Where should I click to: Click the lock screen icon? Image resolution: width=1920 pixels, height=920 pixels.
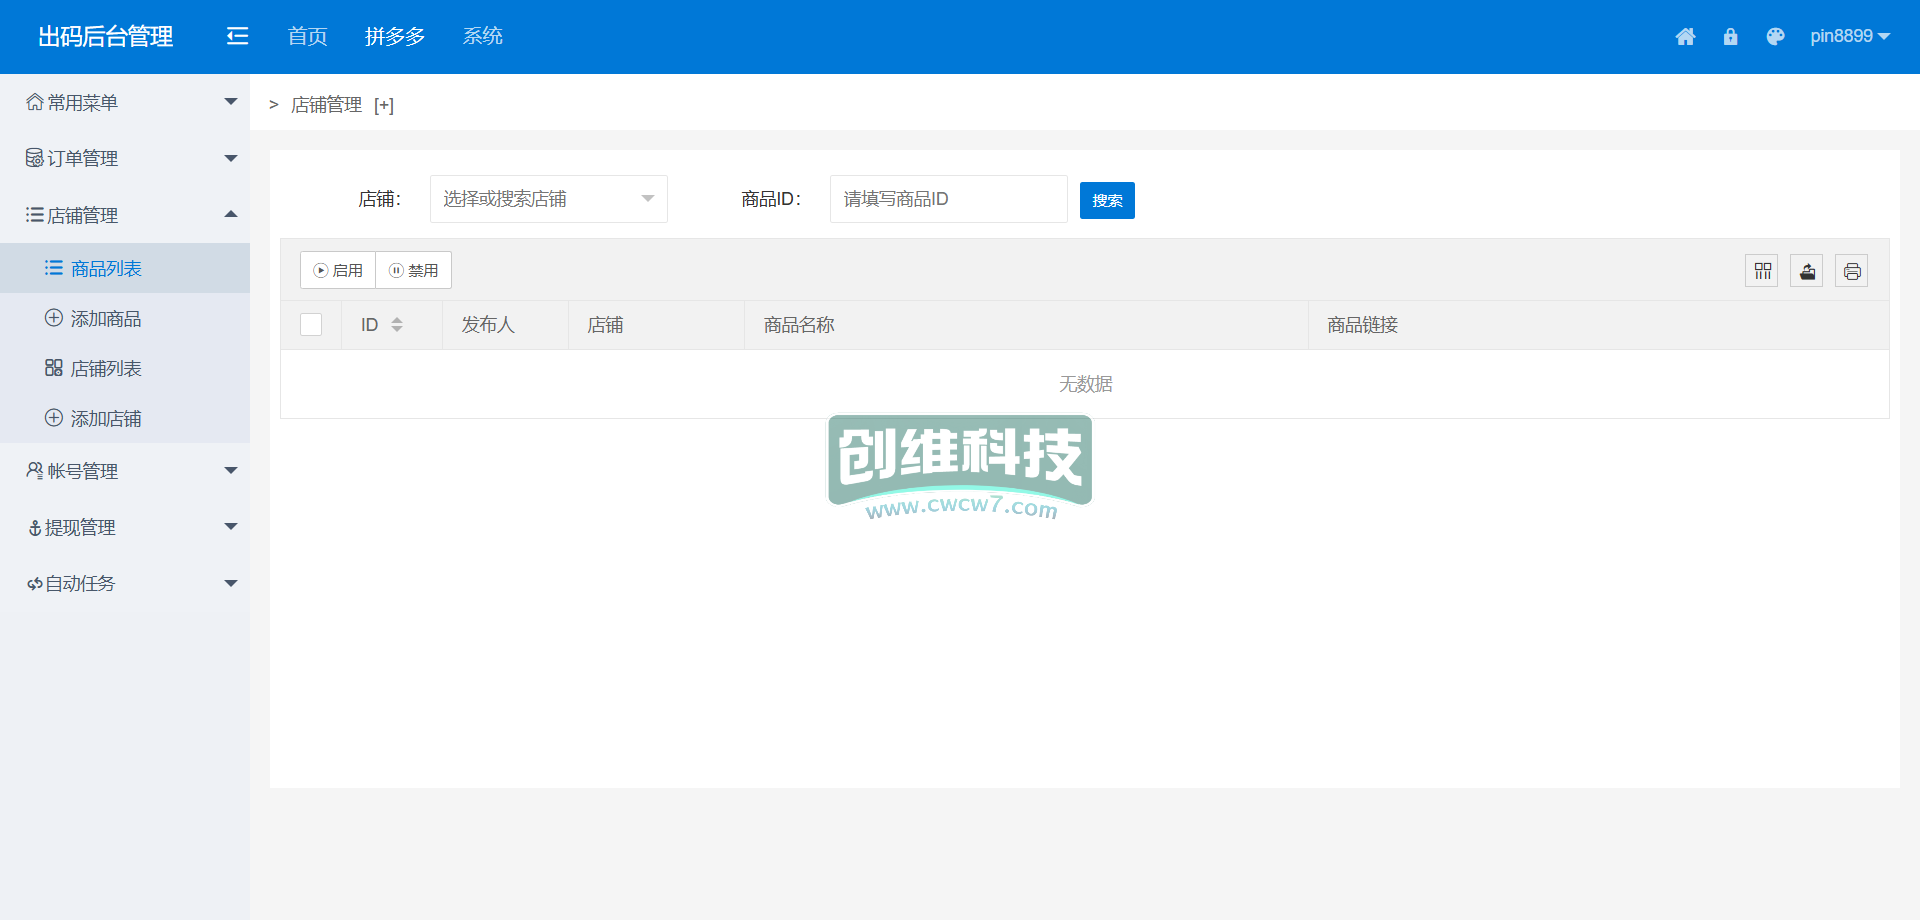pos(1730,37)
